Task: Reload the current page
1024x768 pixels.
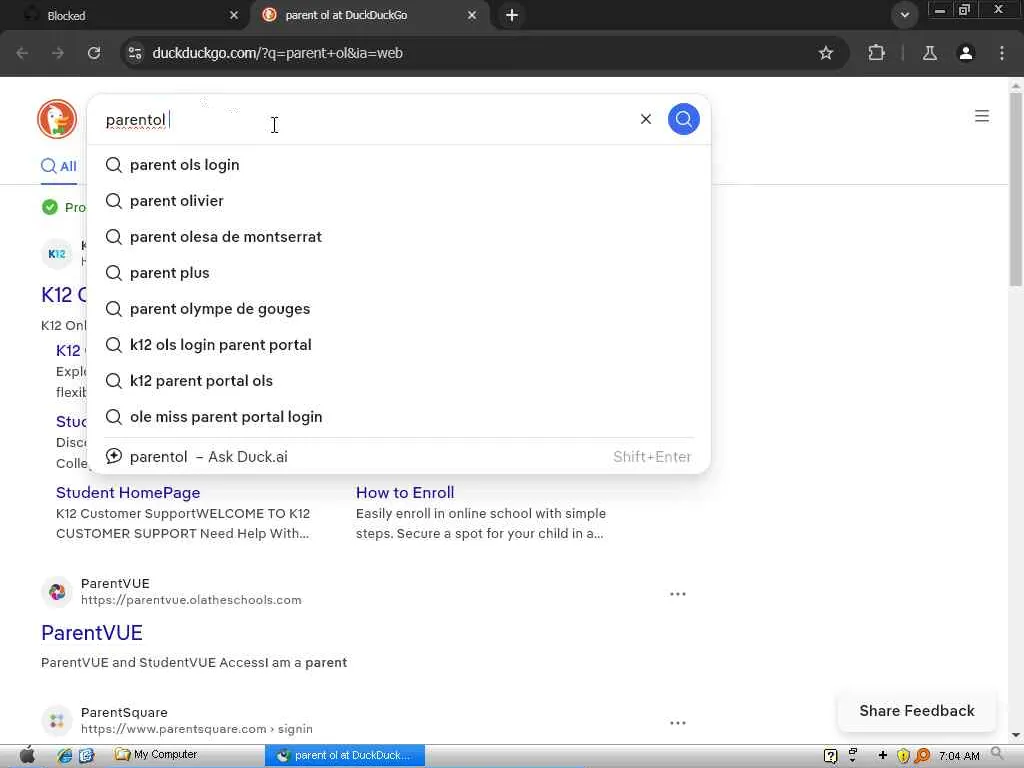Action: coord(94,53)
